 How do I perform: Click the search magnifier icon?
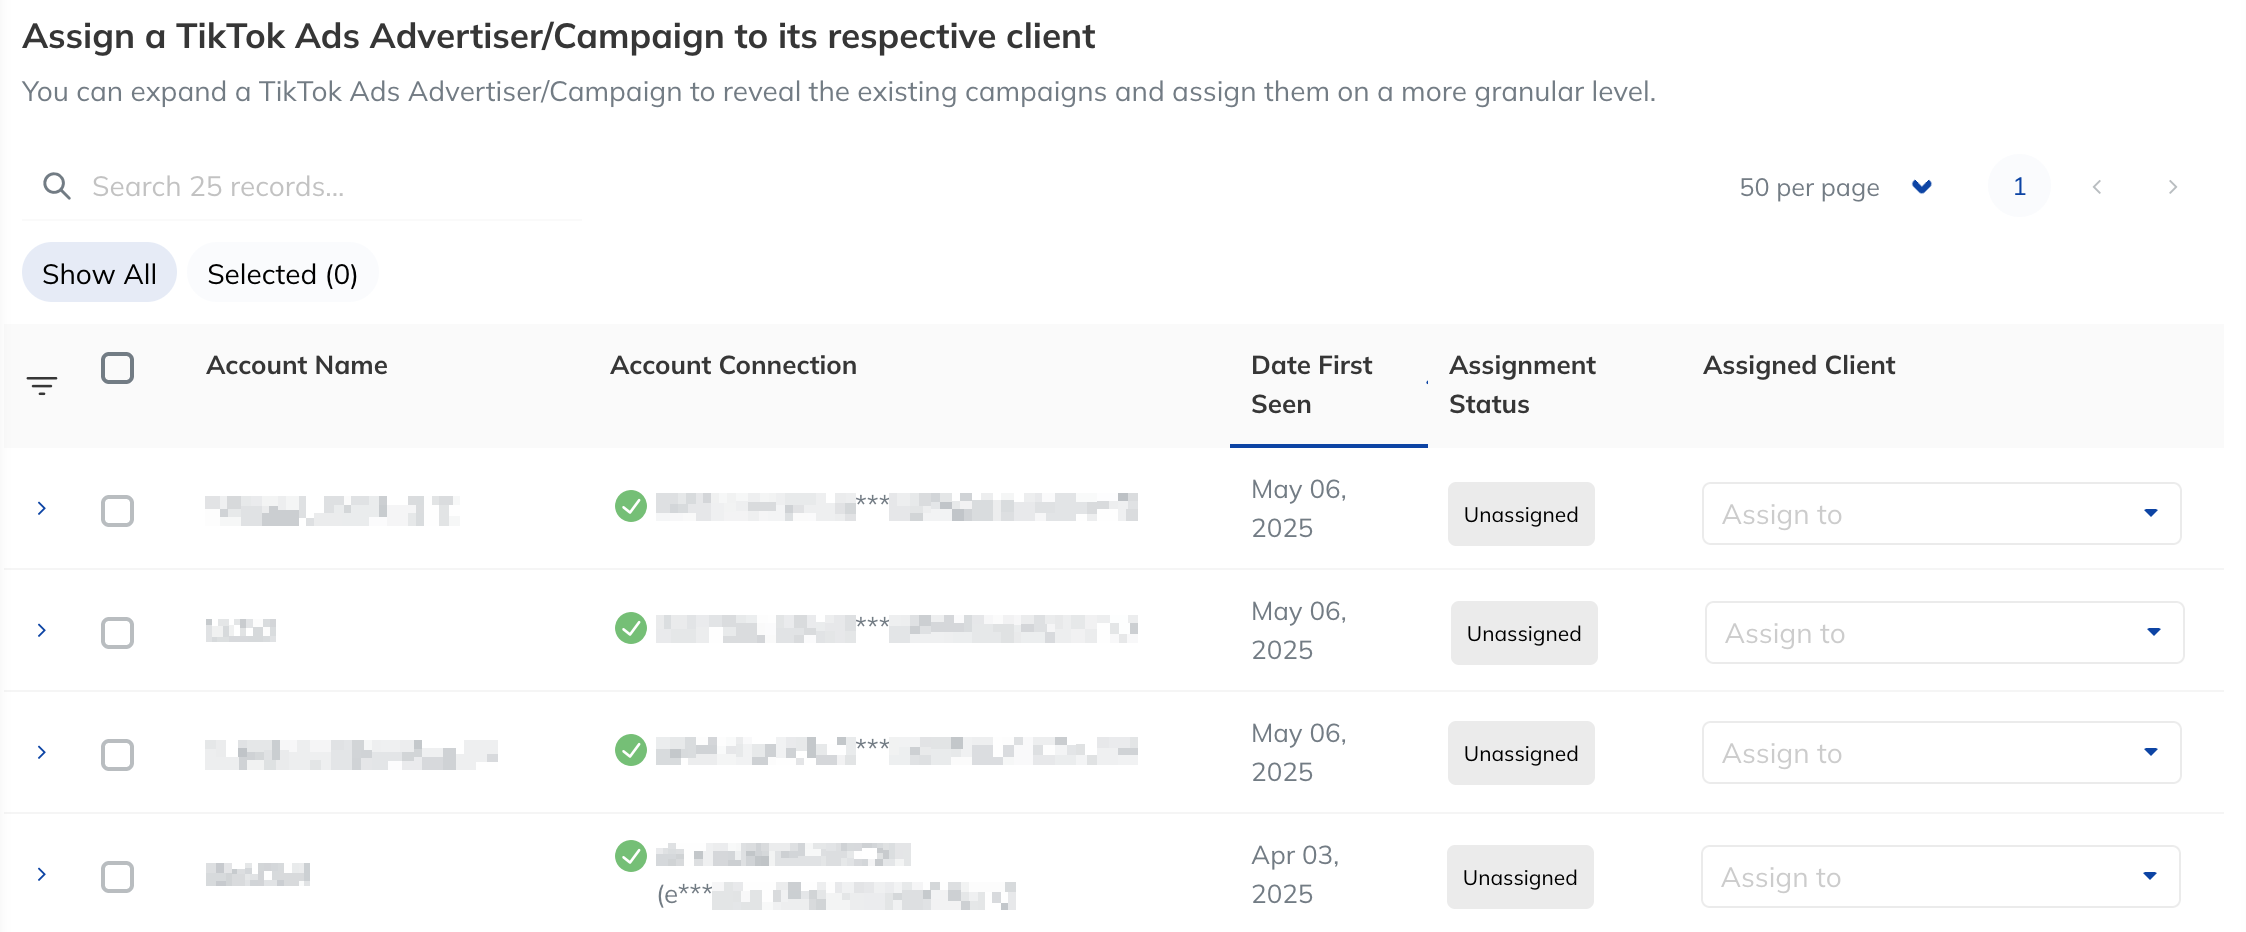pyautogui.click(x=57, y=186)
